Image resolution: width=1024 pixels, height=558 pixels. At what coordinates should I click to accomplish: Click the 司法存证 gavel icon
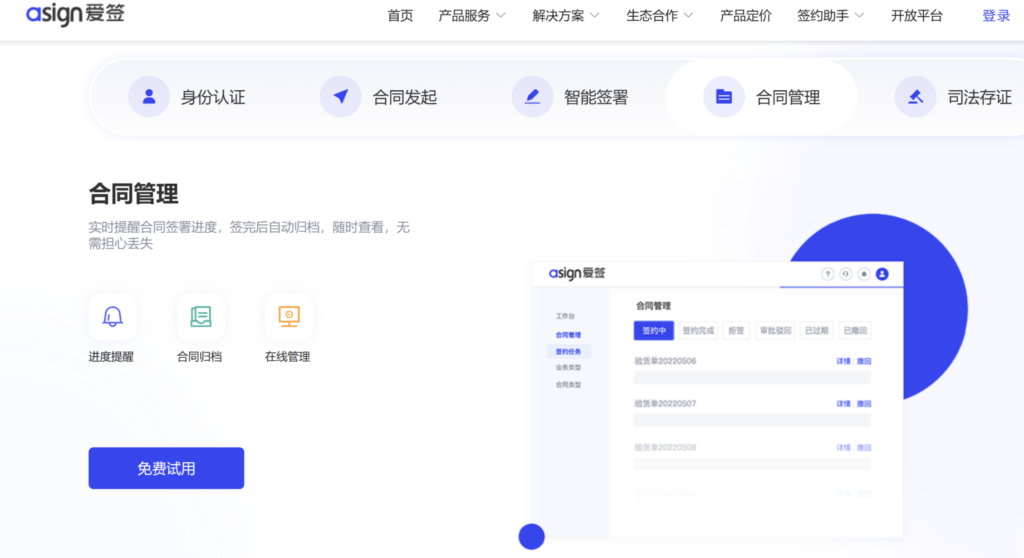click(x=915, y=97)
